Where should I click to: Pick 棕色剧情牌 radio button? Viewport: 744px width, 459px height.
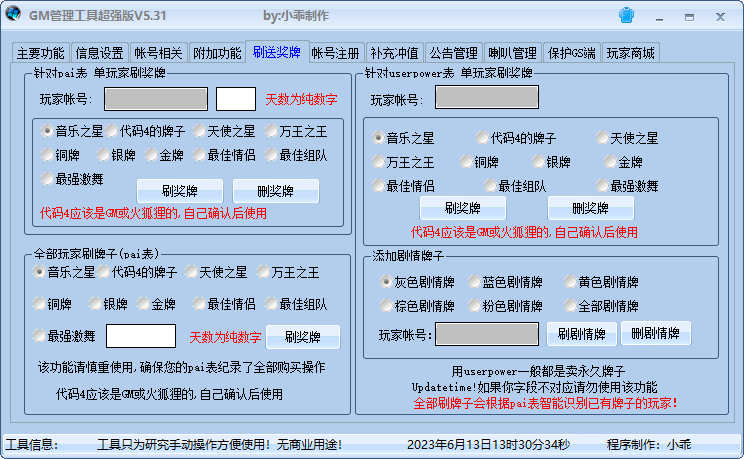(x=418, y=306)
